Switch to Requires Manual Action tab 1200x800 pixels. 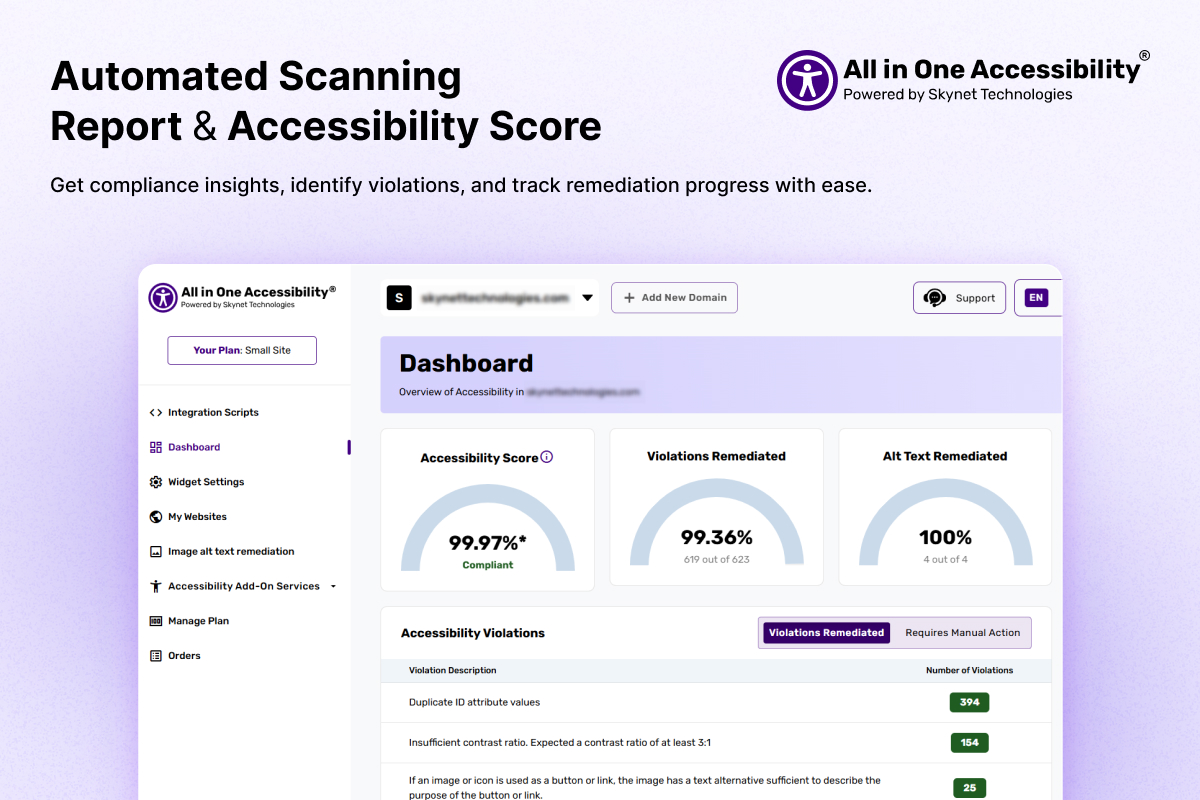(x=962, y=633)
